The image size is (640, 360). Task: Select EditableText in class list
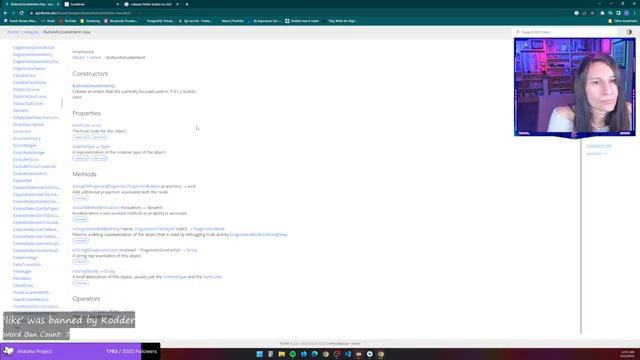click(24, 76)
